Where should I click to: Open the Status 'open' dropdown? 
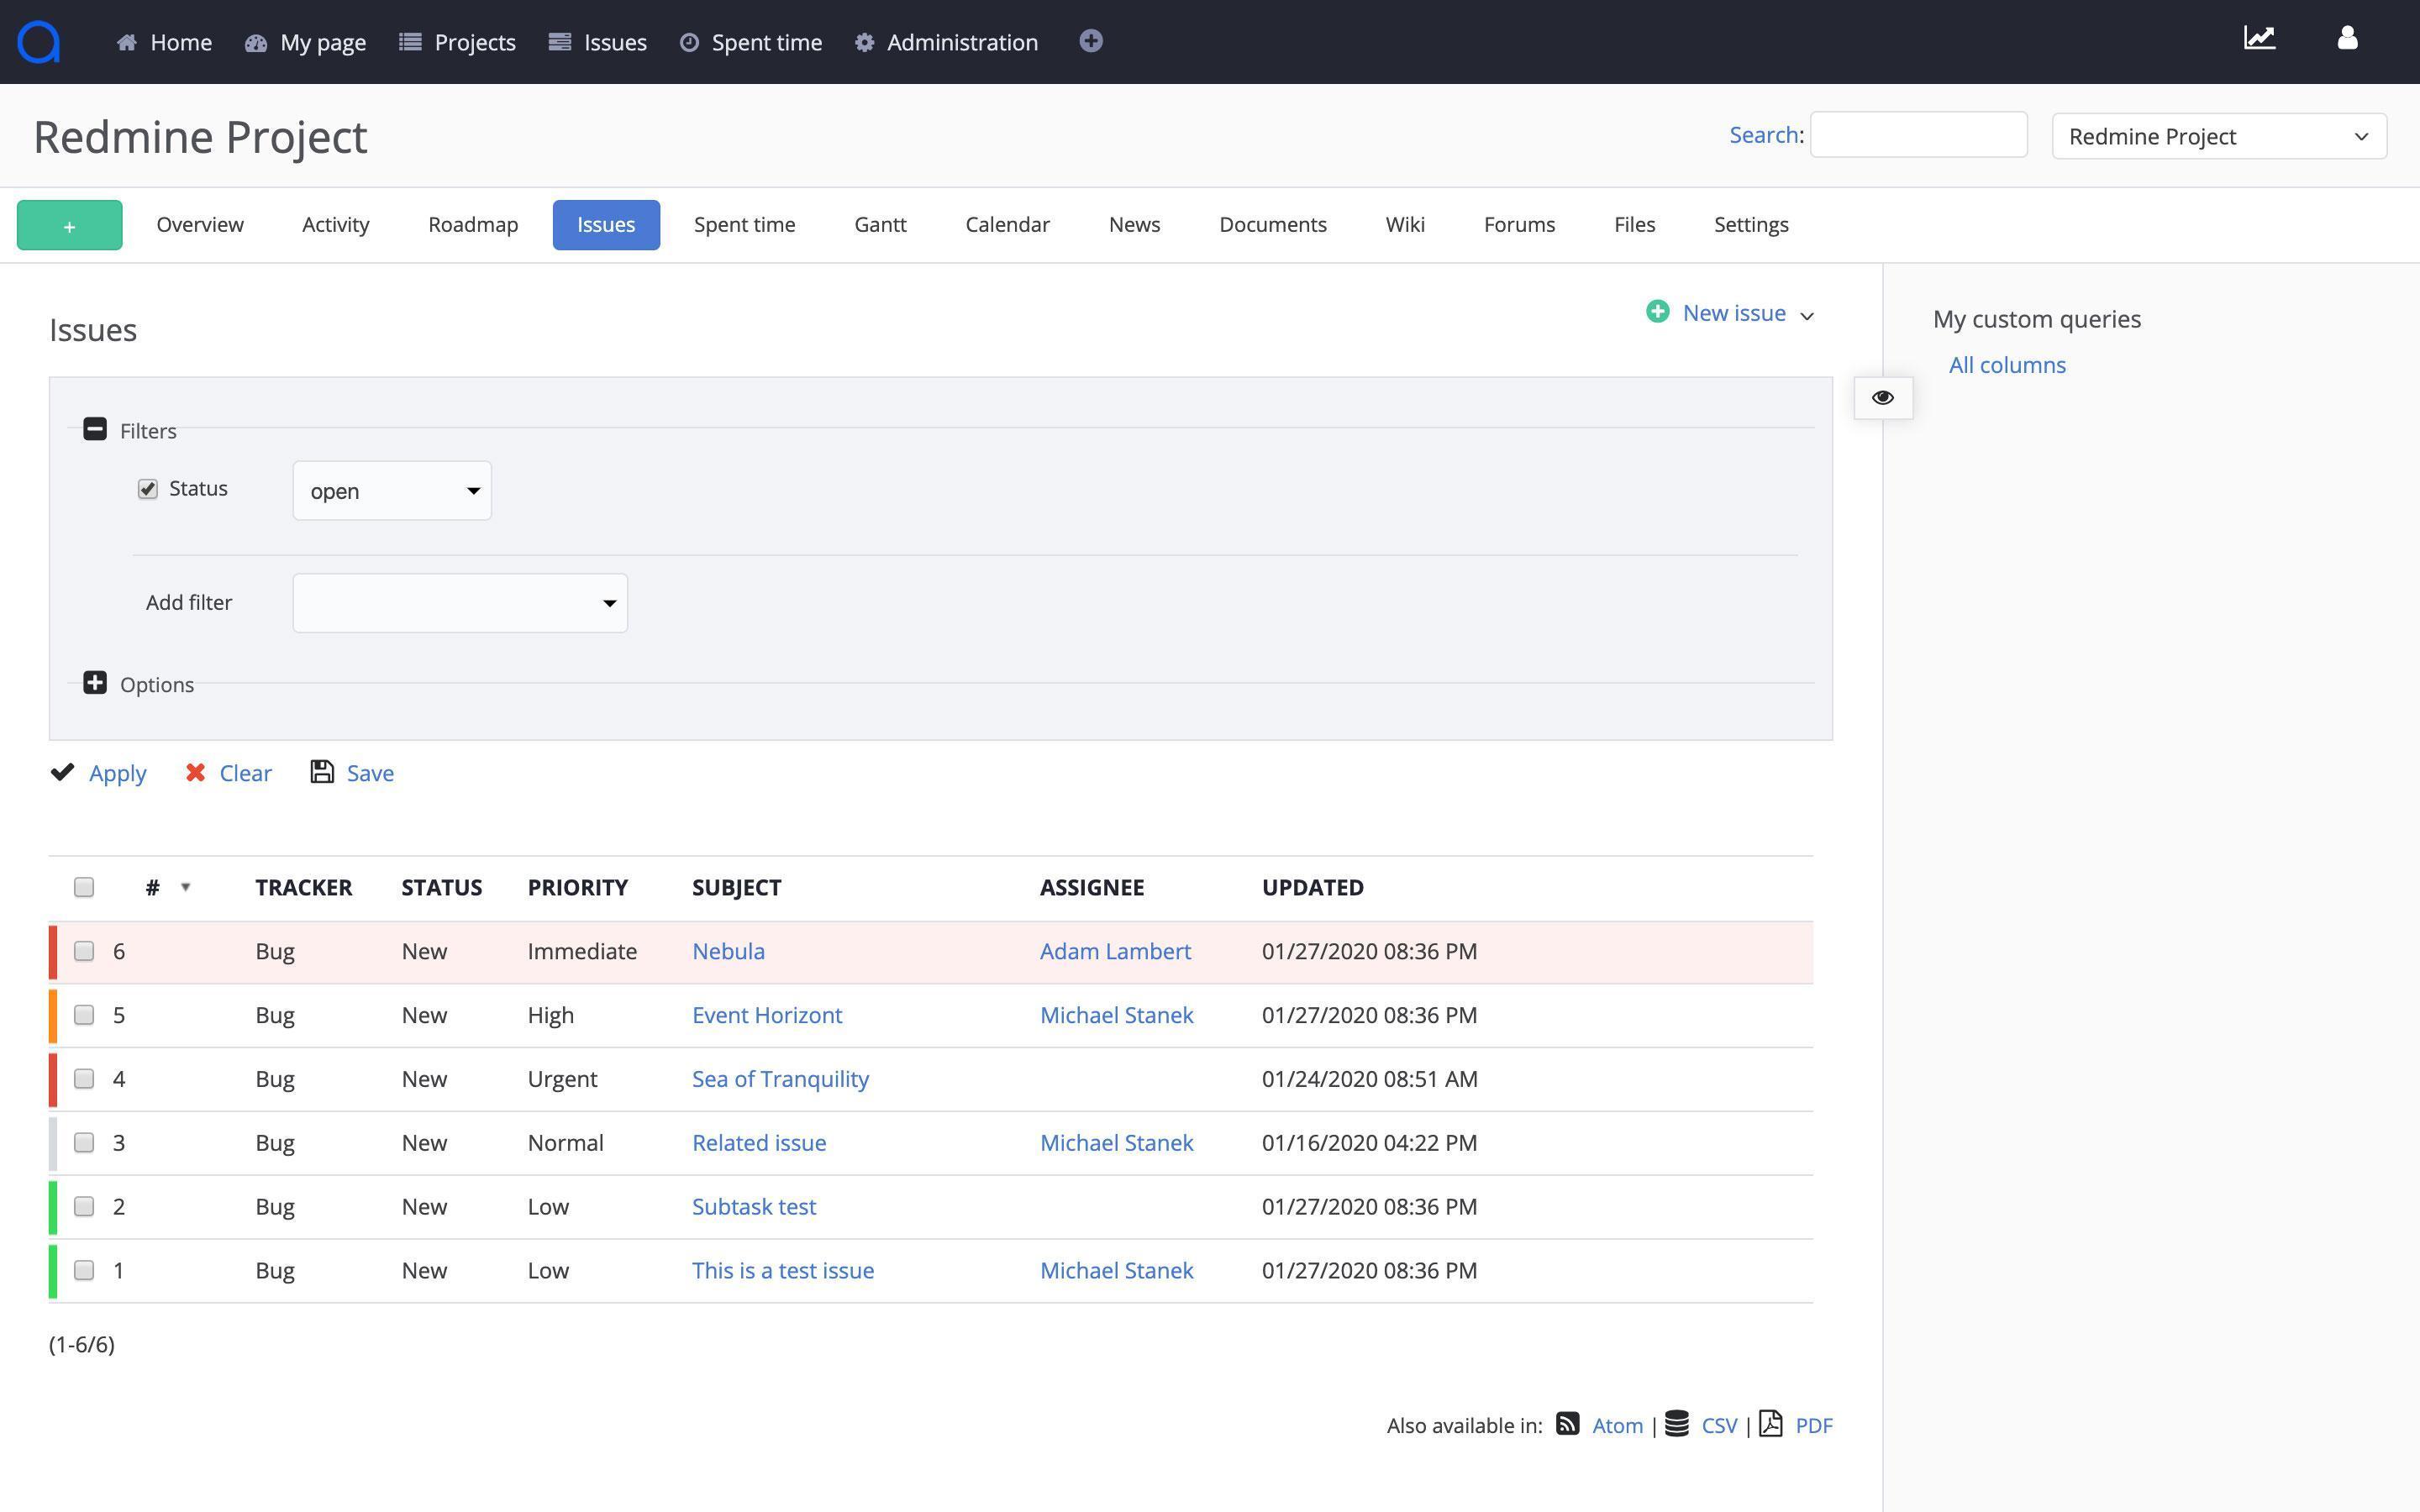(392, 491)
